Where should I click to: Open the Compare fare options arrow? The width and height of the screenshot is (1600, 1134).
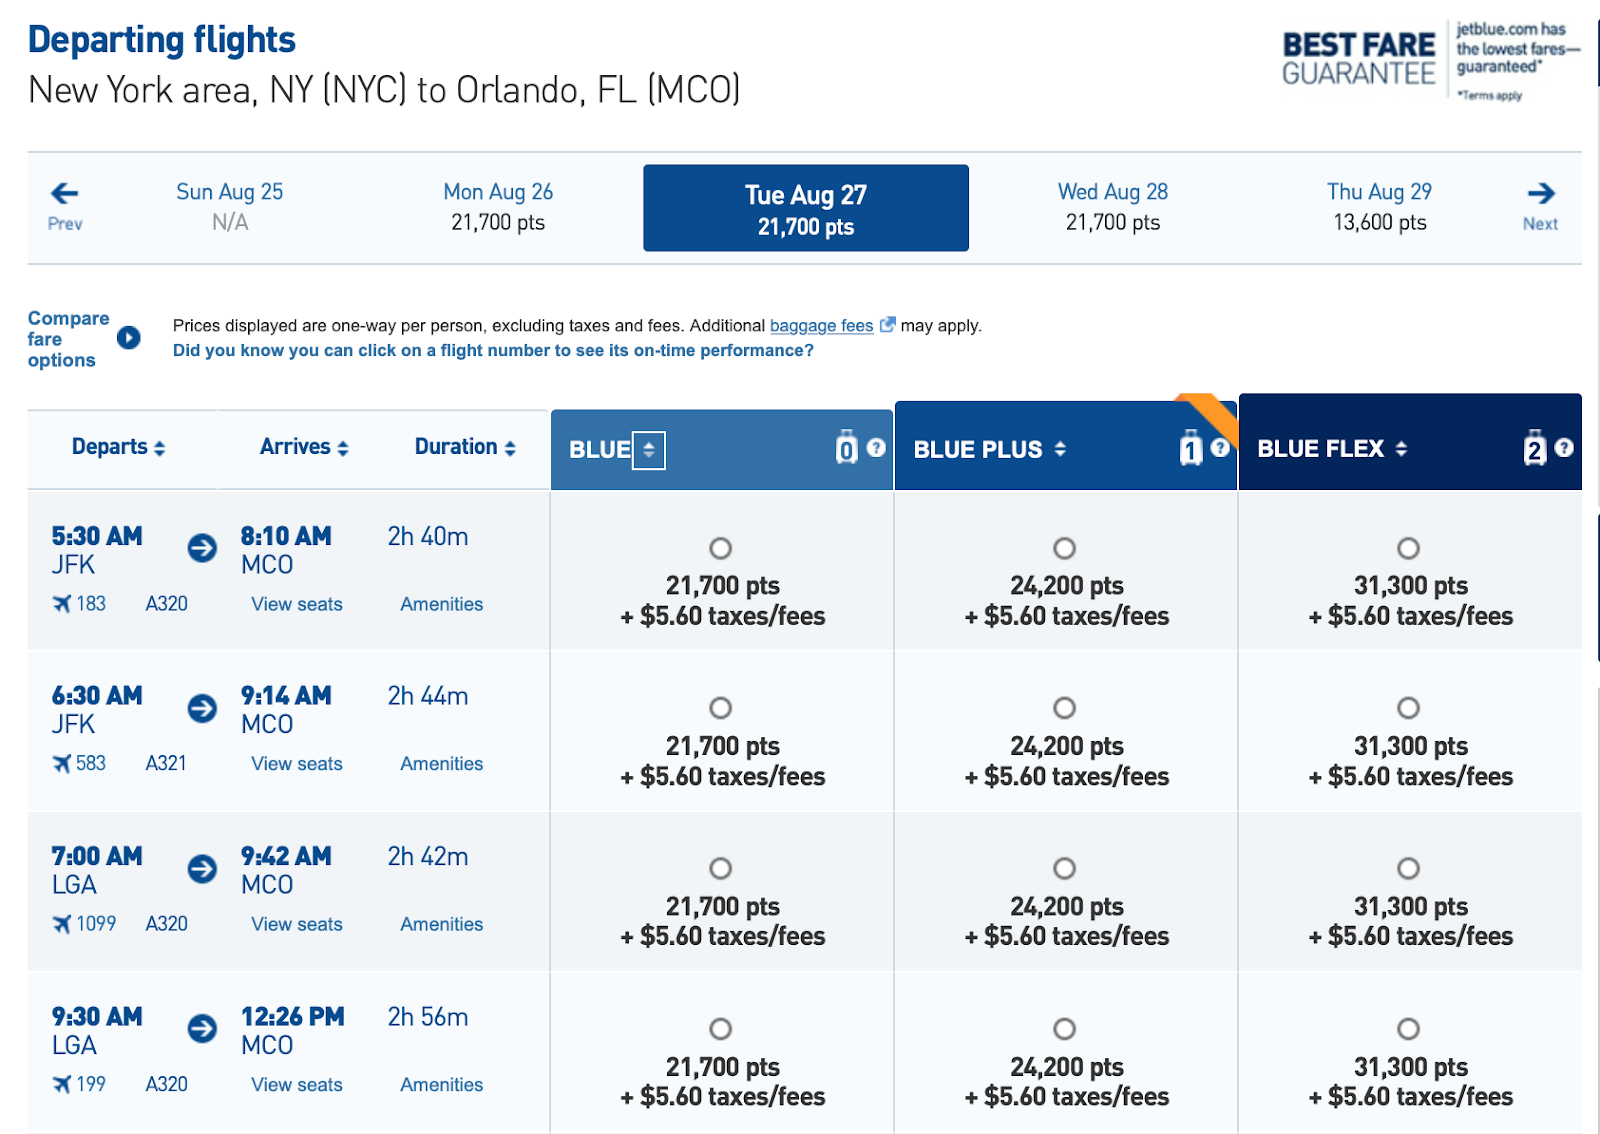[x=128, y=338]
